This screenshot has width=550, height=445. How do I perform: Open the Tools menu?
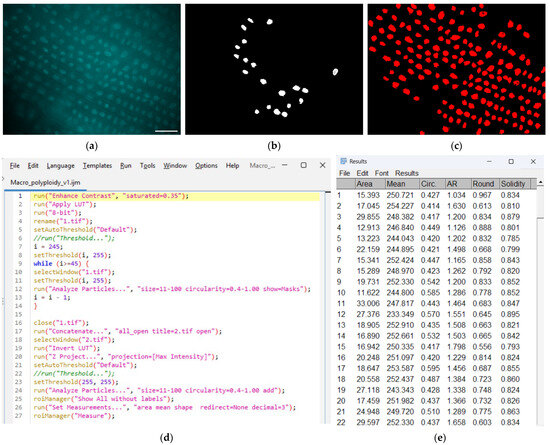click(147, 166)
